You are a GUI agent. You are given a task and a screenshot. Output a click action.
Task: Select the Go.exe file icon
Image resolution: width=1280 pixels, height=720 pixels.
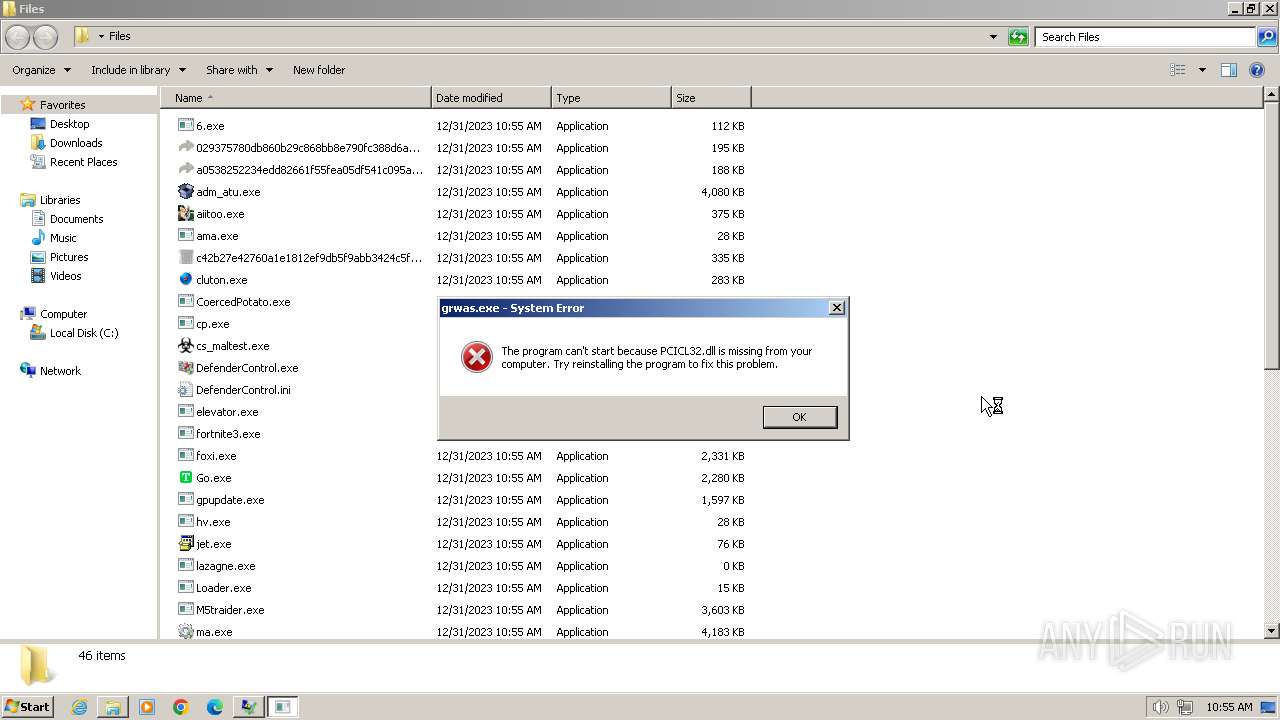click(185, 478)
